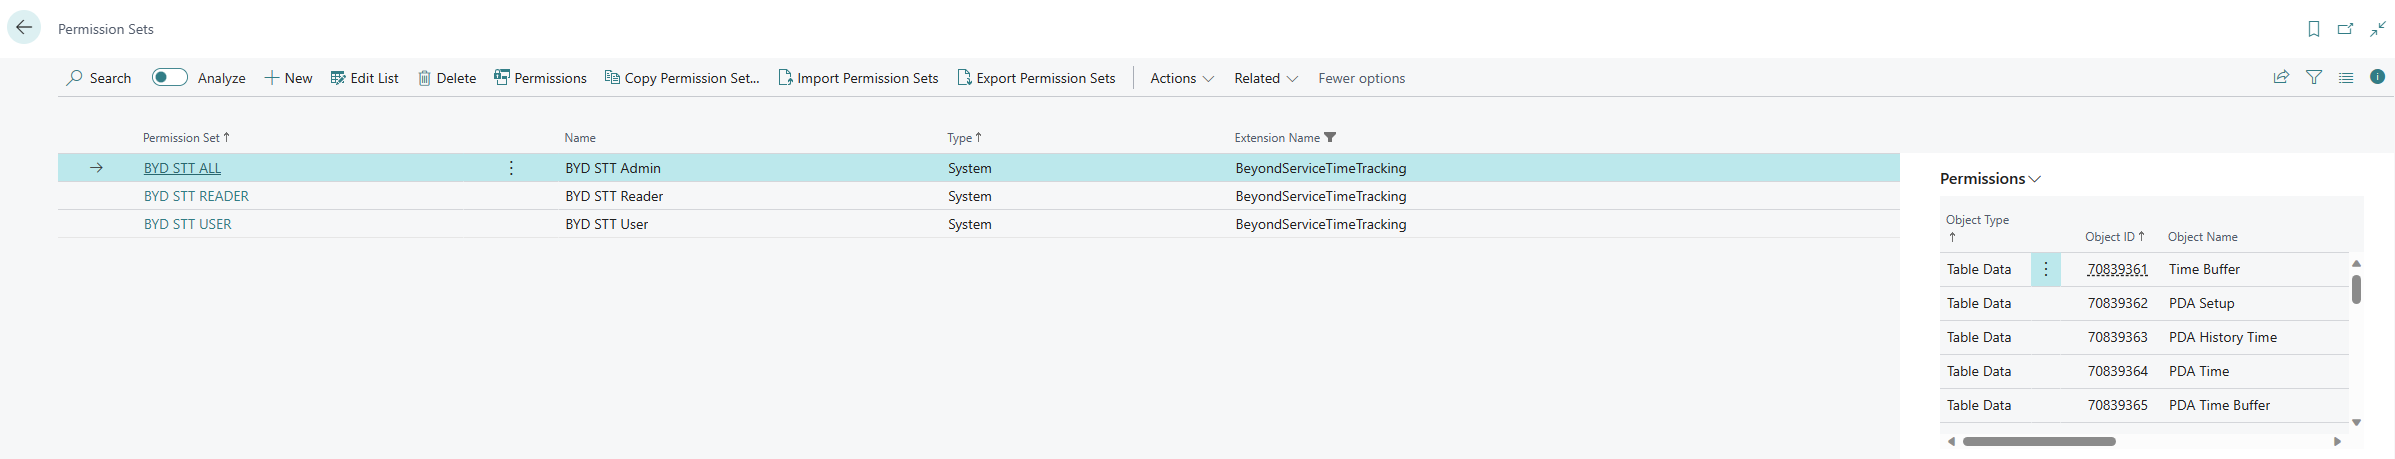Open the BYD STT READER link
2395x459 pixels.
[x=196, y=196]
